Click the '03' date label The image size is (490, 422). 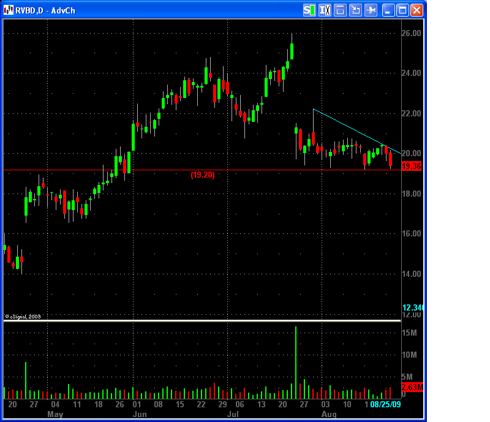click(x=326, y=404)
